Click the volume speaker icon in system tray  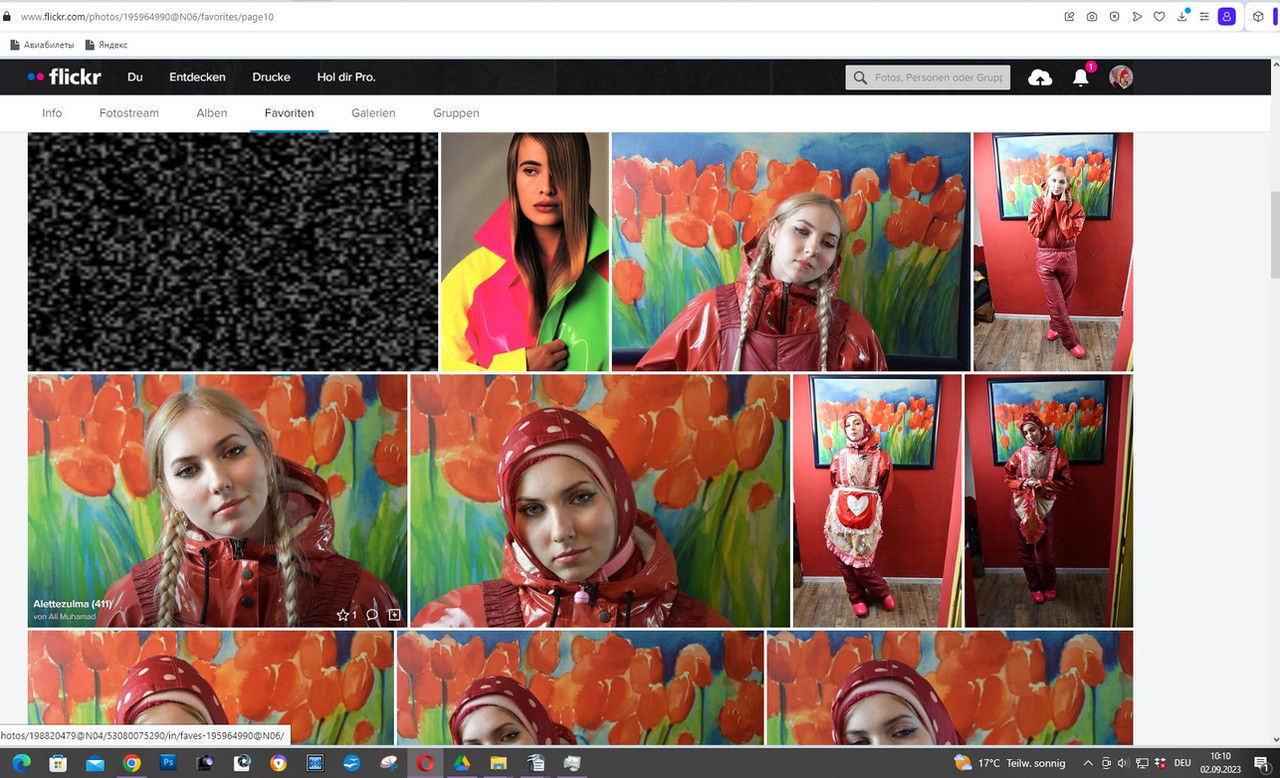[1124, 763]
